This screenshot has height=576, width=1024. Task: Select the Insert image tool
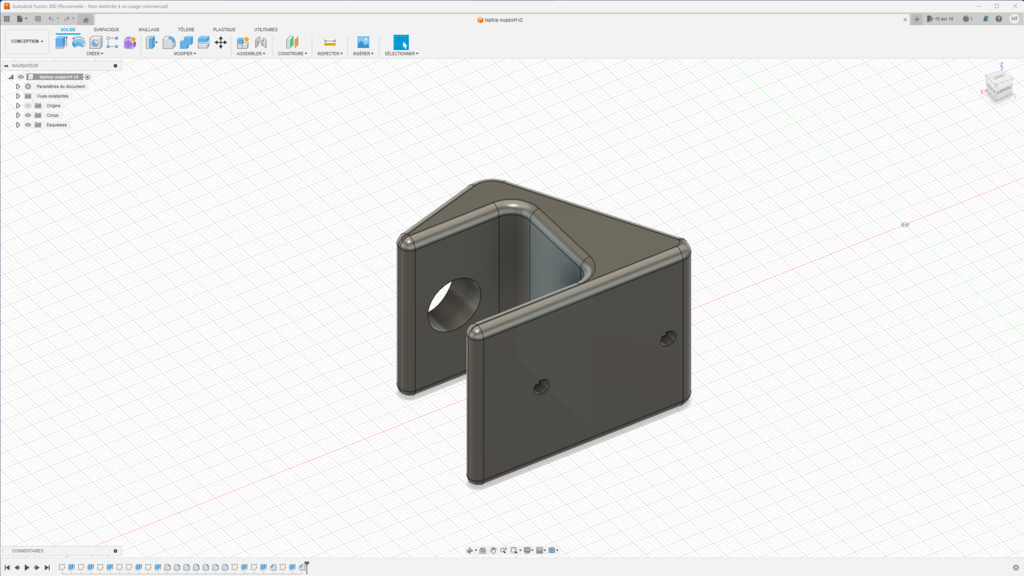pos(363,42)
